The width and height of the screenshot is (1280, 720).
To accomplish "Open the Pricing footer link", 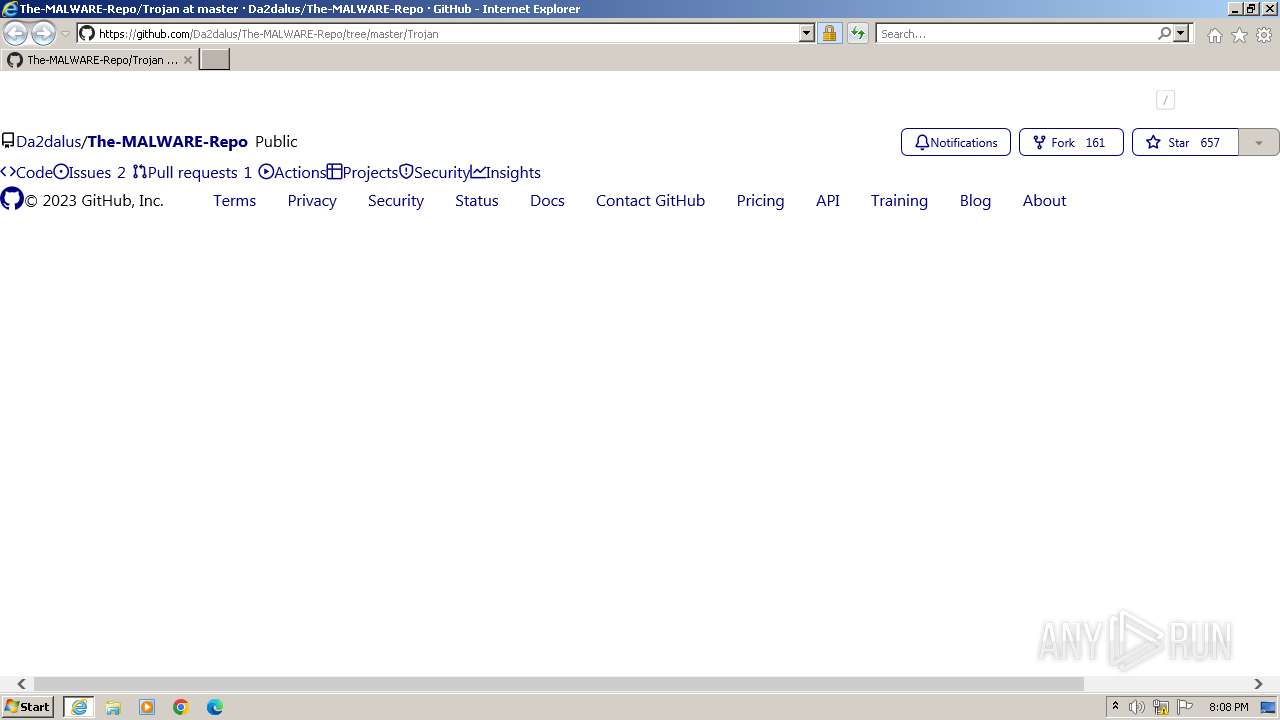I will [760, 200].
